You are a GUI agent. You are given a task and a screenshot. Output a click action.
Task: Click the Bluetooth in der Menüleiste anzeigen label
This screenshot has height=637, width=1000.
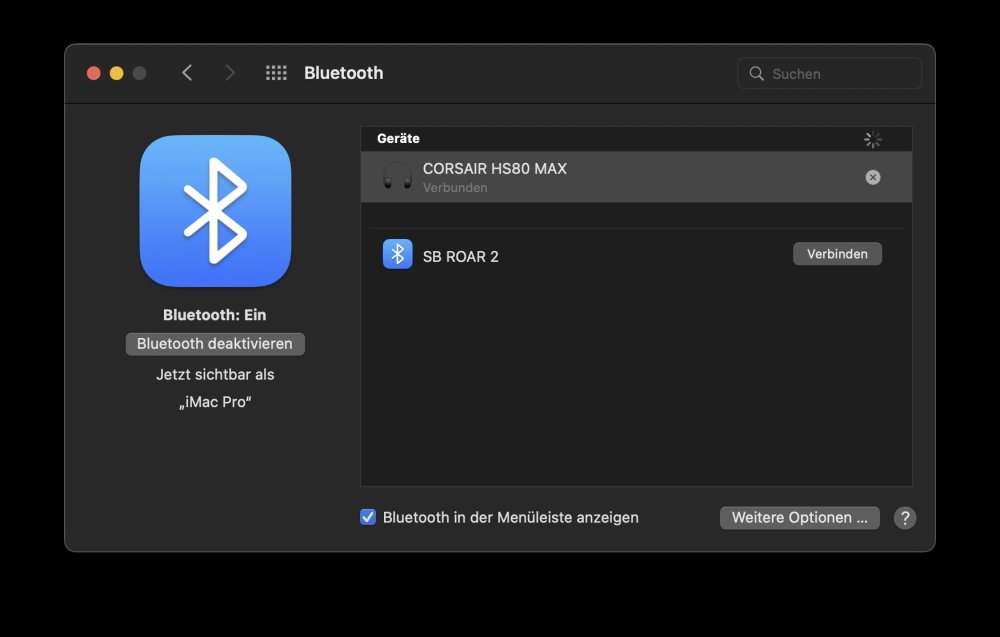click(510, 517)
